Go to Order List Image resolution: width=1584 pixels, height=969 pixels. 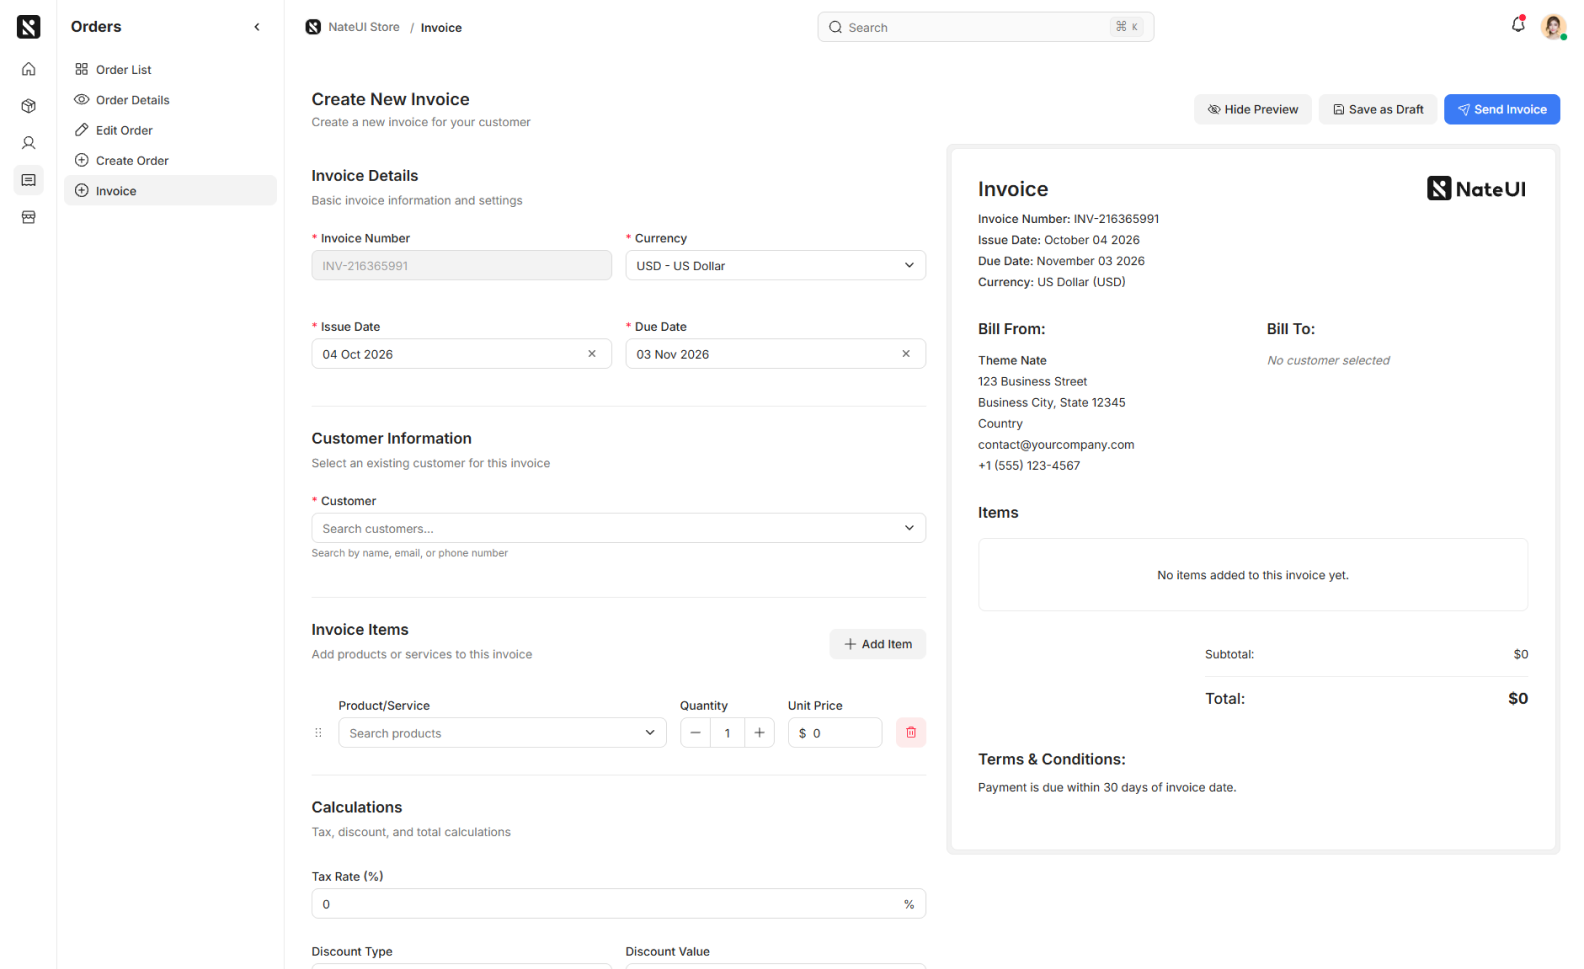click(x=170, y=69)
